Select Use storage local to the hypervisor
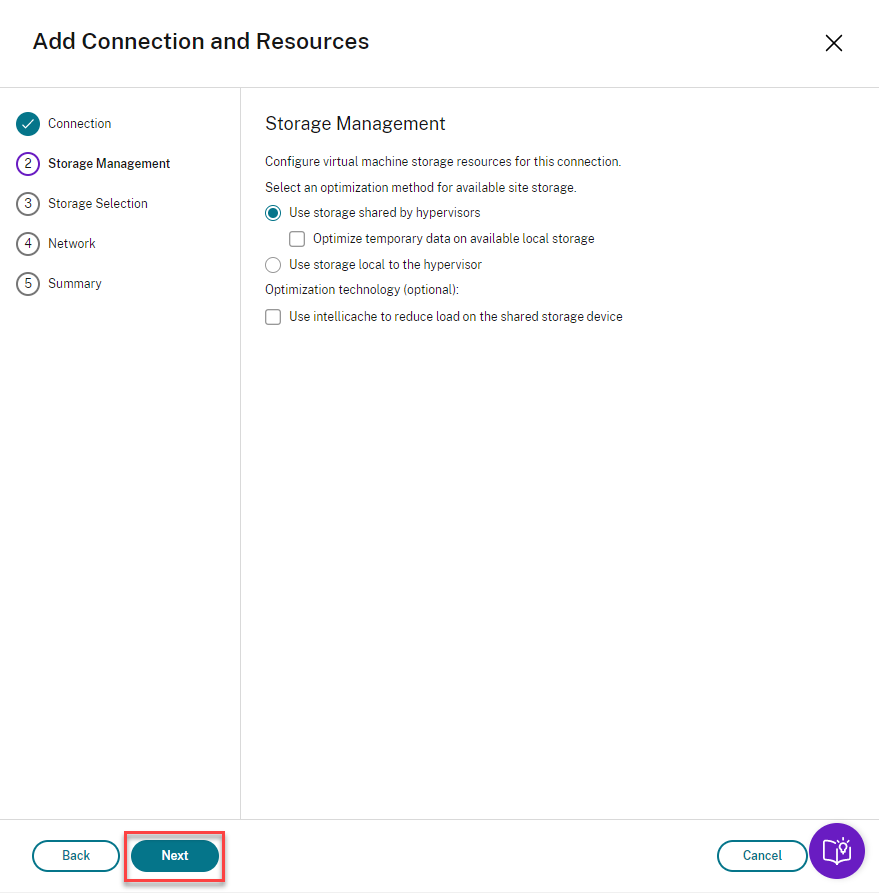 (273, 265)
